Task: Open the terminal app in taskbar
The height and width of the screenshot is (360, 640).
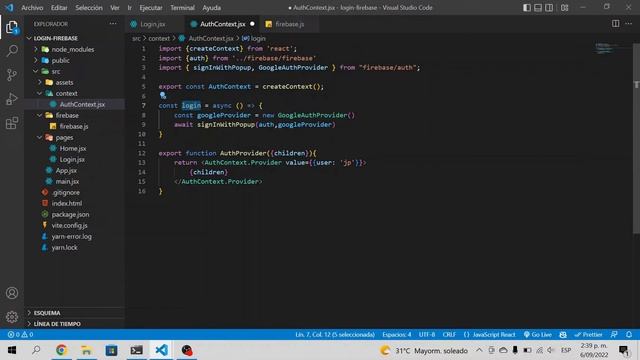Action: pos(136,350)
